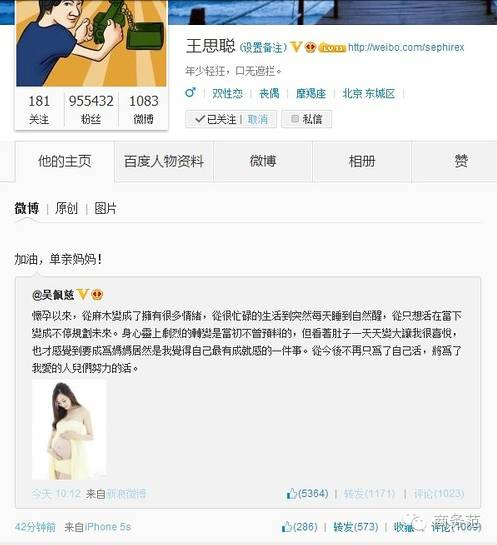Filter posts by 图片 pictures
Viewport: 497px width, 545px height.
click(x=105, y=209)
